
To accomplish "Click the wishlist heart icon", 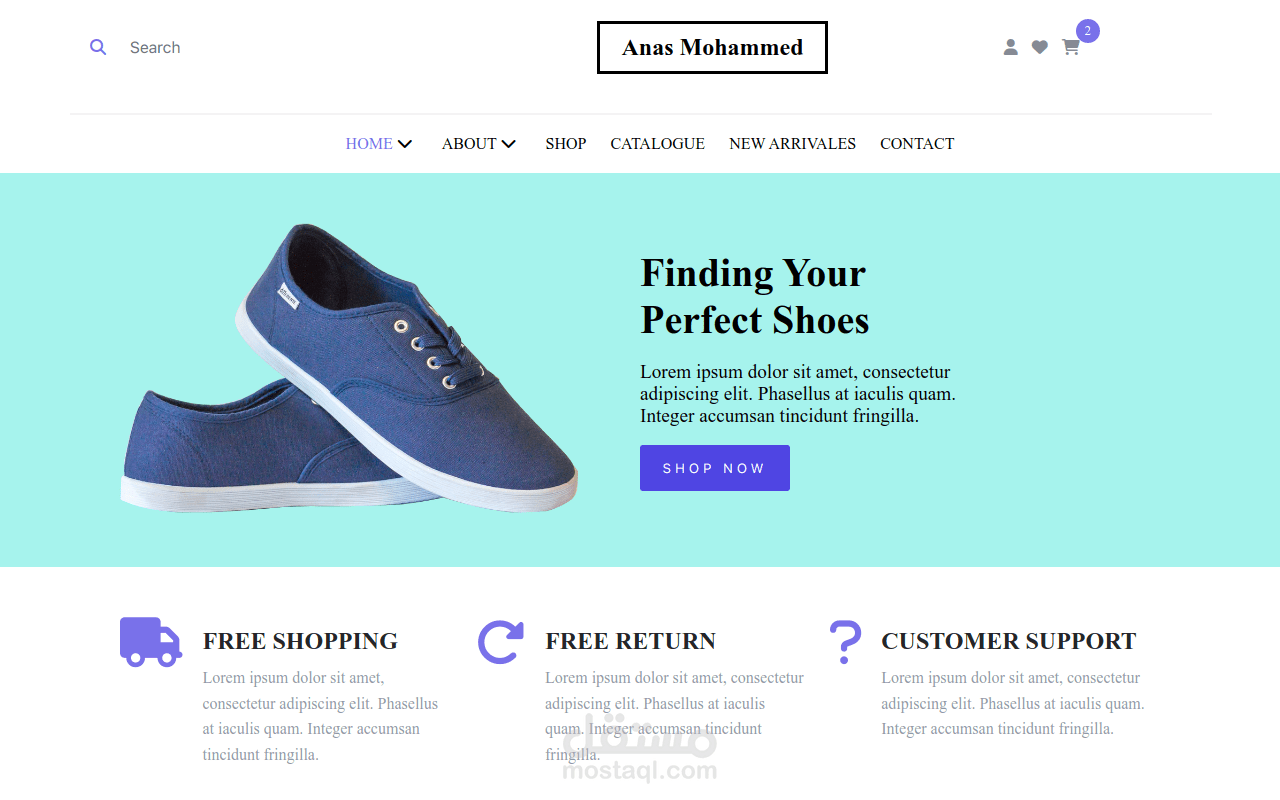I will click(x=1040, y=47).
